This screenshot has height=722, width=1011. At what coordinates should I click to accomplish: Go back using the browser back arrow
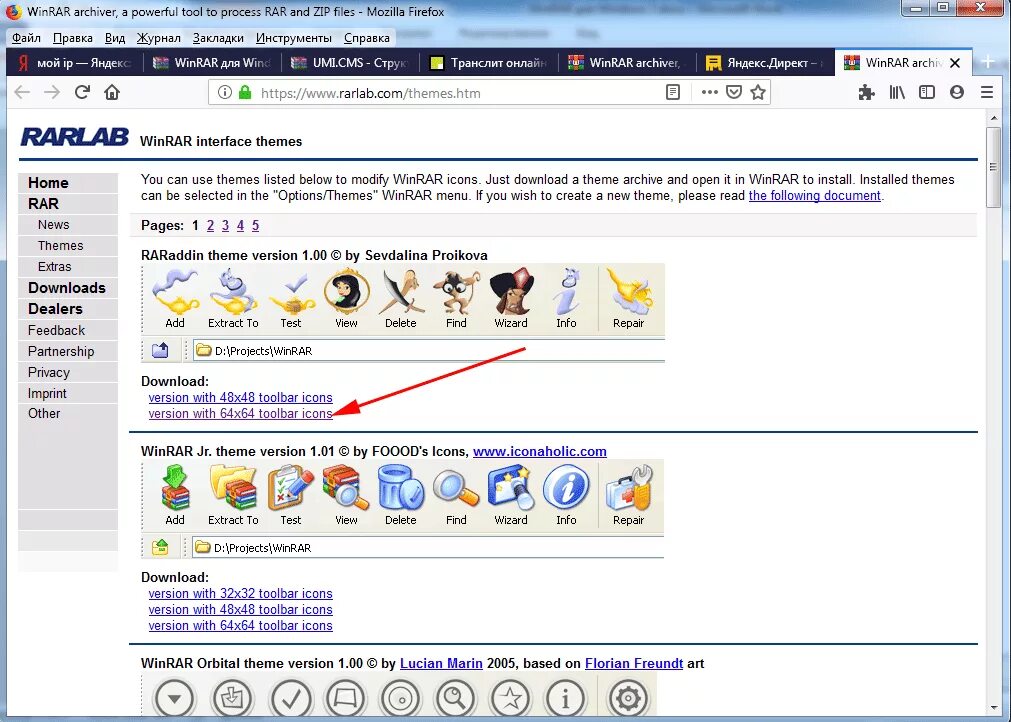point(22,92)
